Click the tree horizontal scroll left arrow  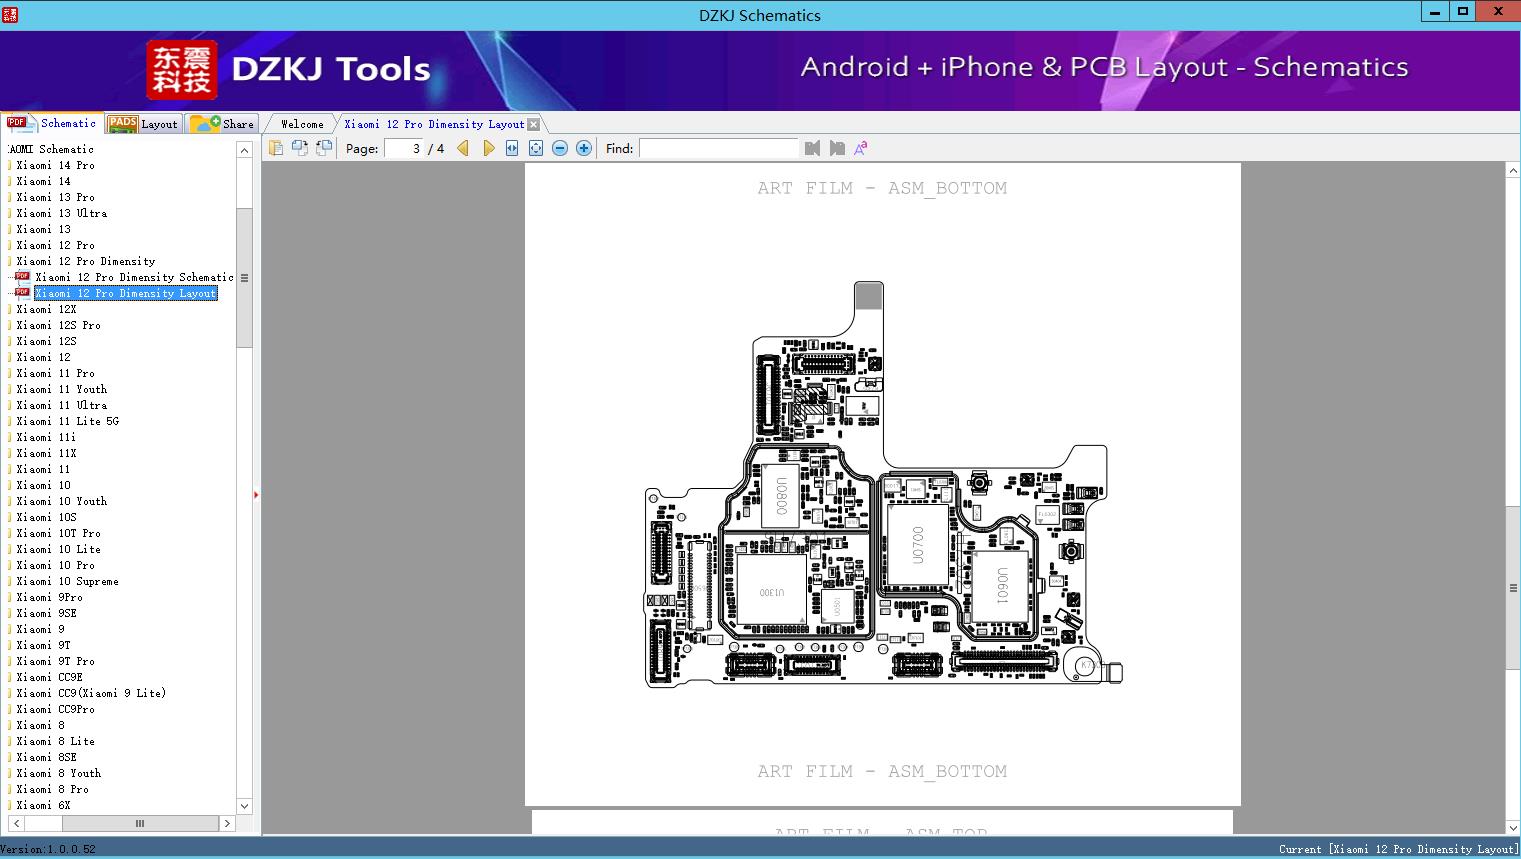(15, 823)
